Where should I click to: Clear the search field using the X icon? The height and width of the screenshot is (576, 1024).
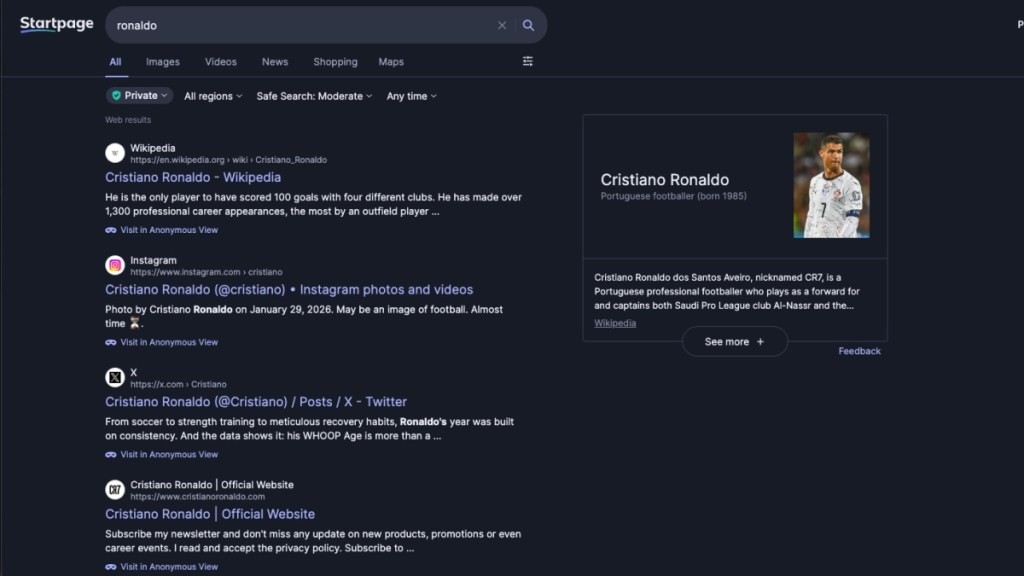[502, 25]
